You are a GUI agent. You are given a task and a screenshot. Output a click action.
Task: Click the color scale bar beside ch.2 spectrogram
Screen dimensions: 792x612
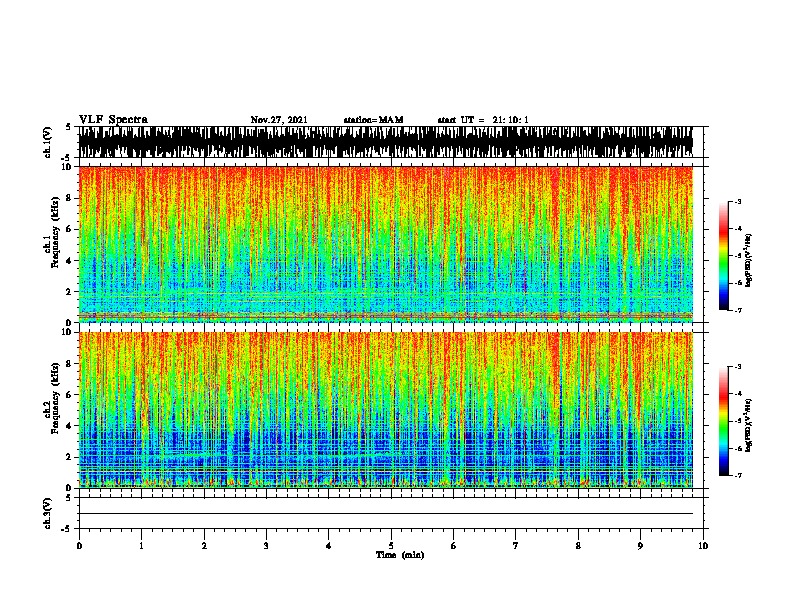[x=723, y=421]
